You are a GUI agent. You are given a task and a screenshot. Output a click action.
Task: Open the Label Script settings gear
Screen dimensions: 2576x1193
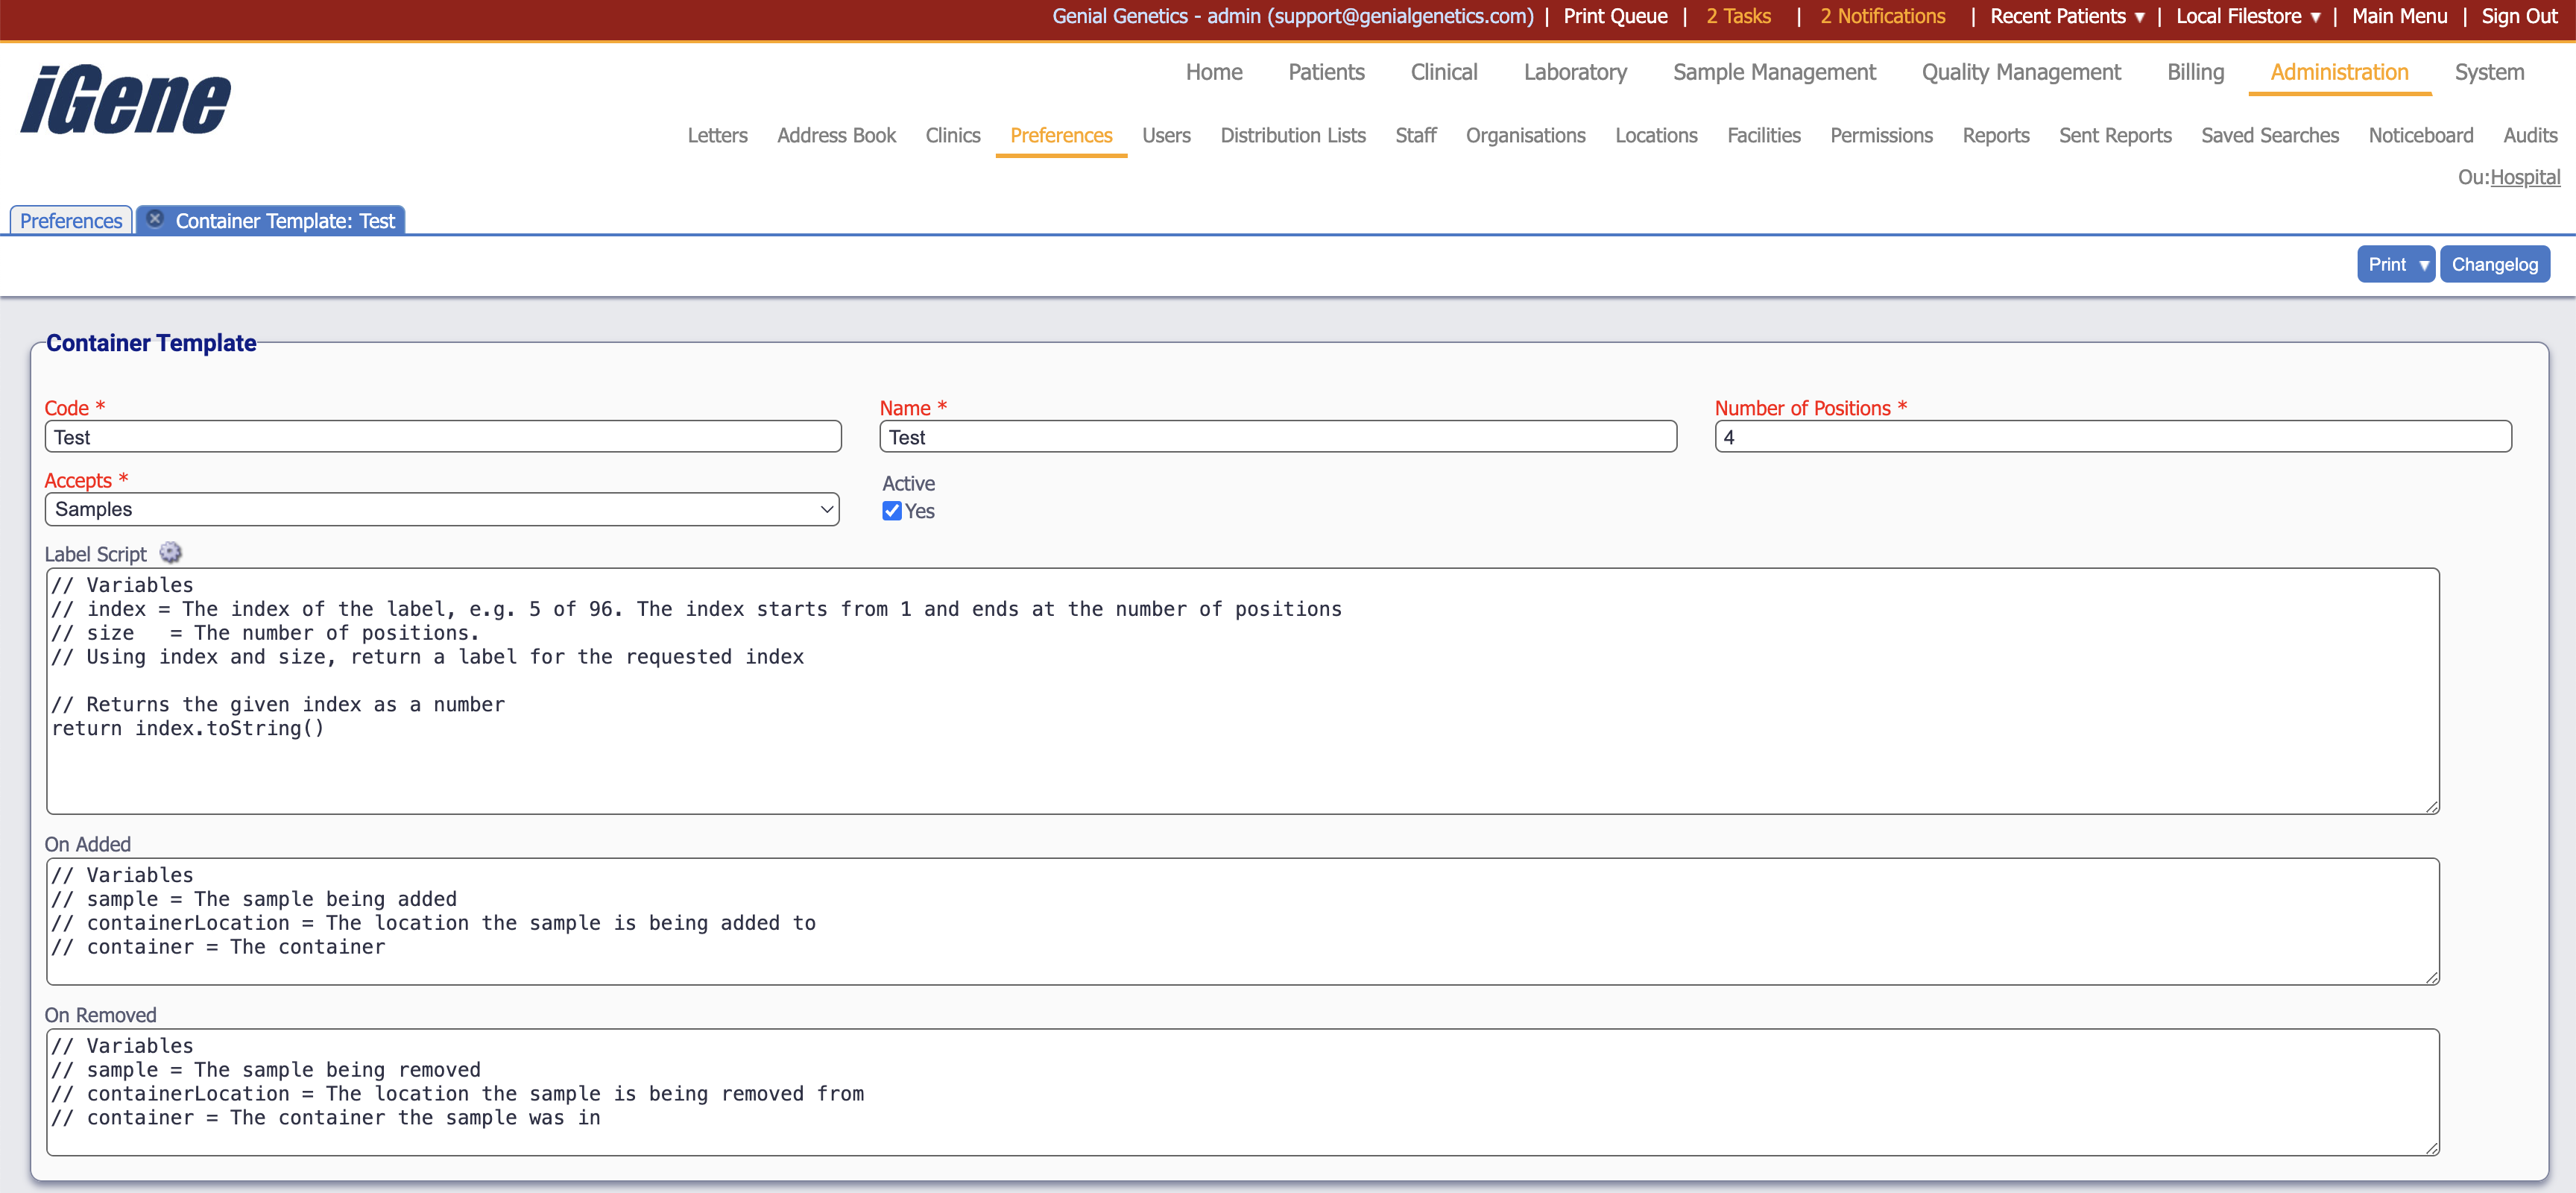tap(170, 553)
